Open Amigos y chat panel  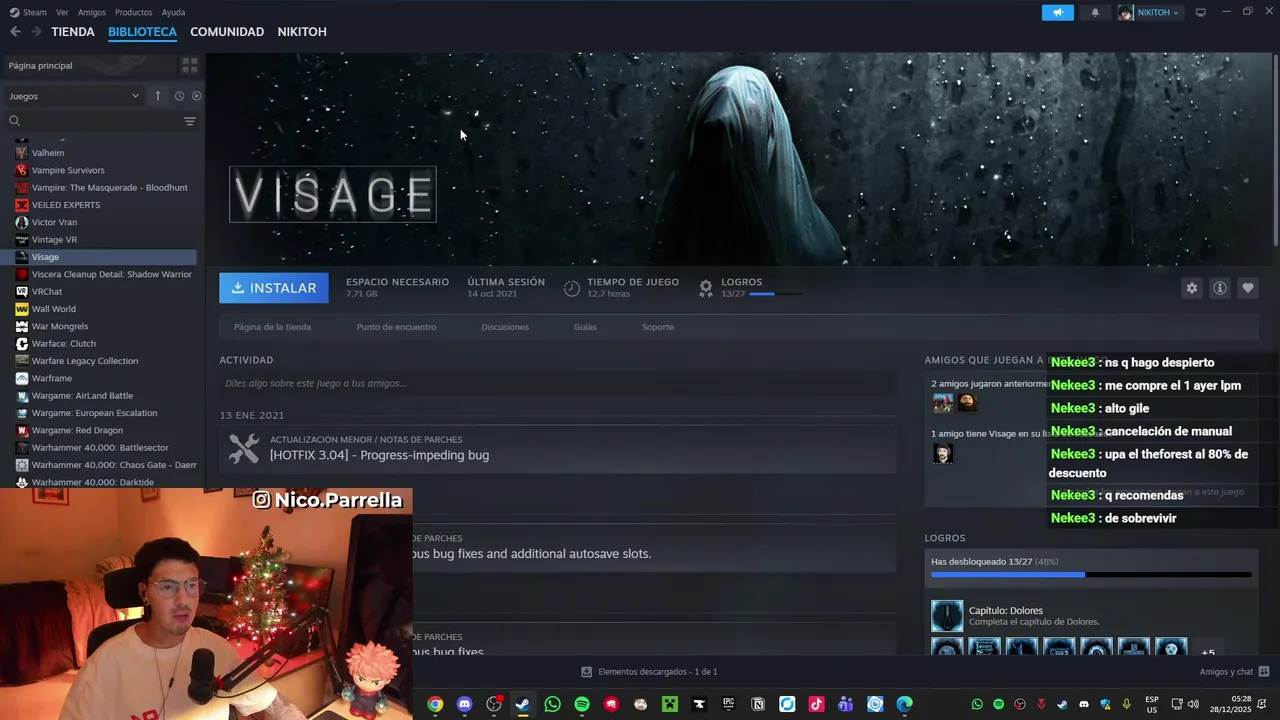click(1234, 672)
